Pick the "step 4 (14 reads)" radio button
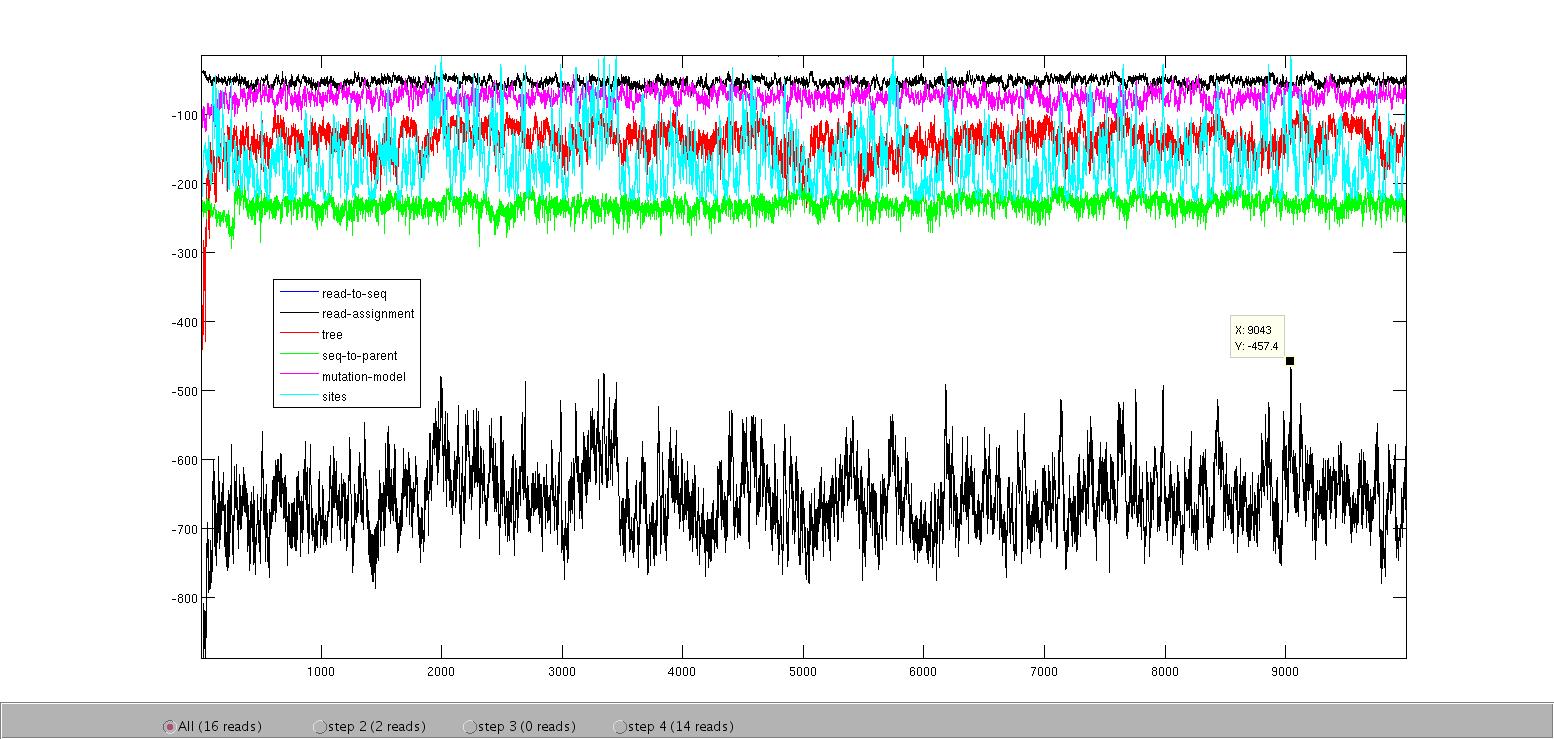This screenshot has width=1554, height=739. (620, 727)
